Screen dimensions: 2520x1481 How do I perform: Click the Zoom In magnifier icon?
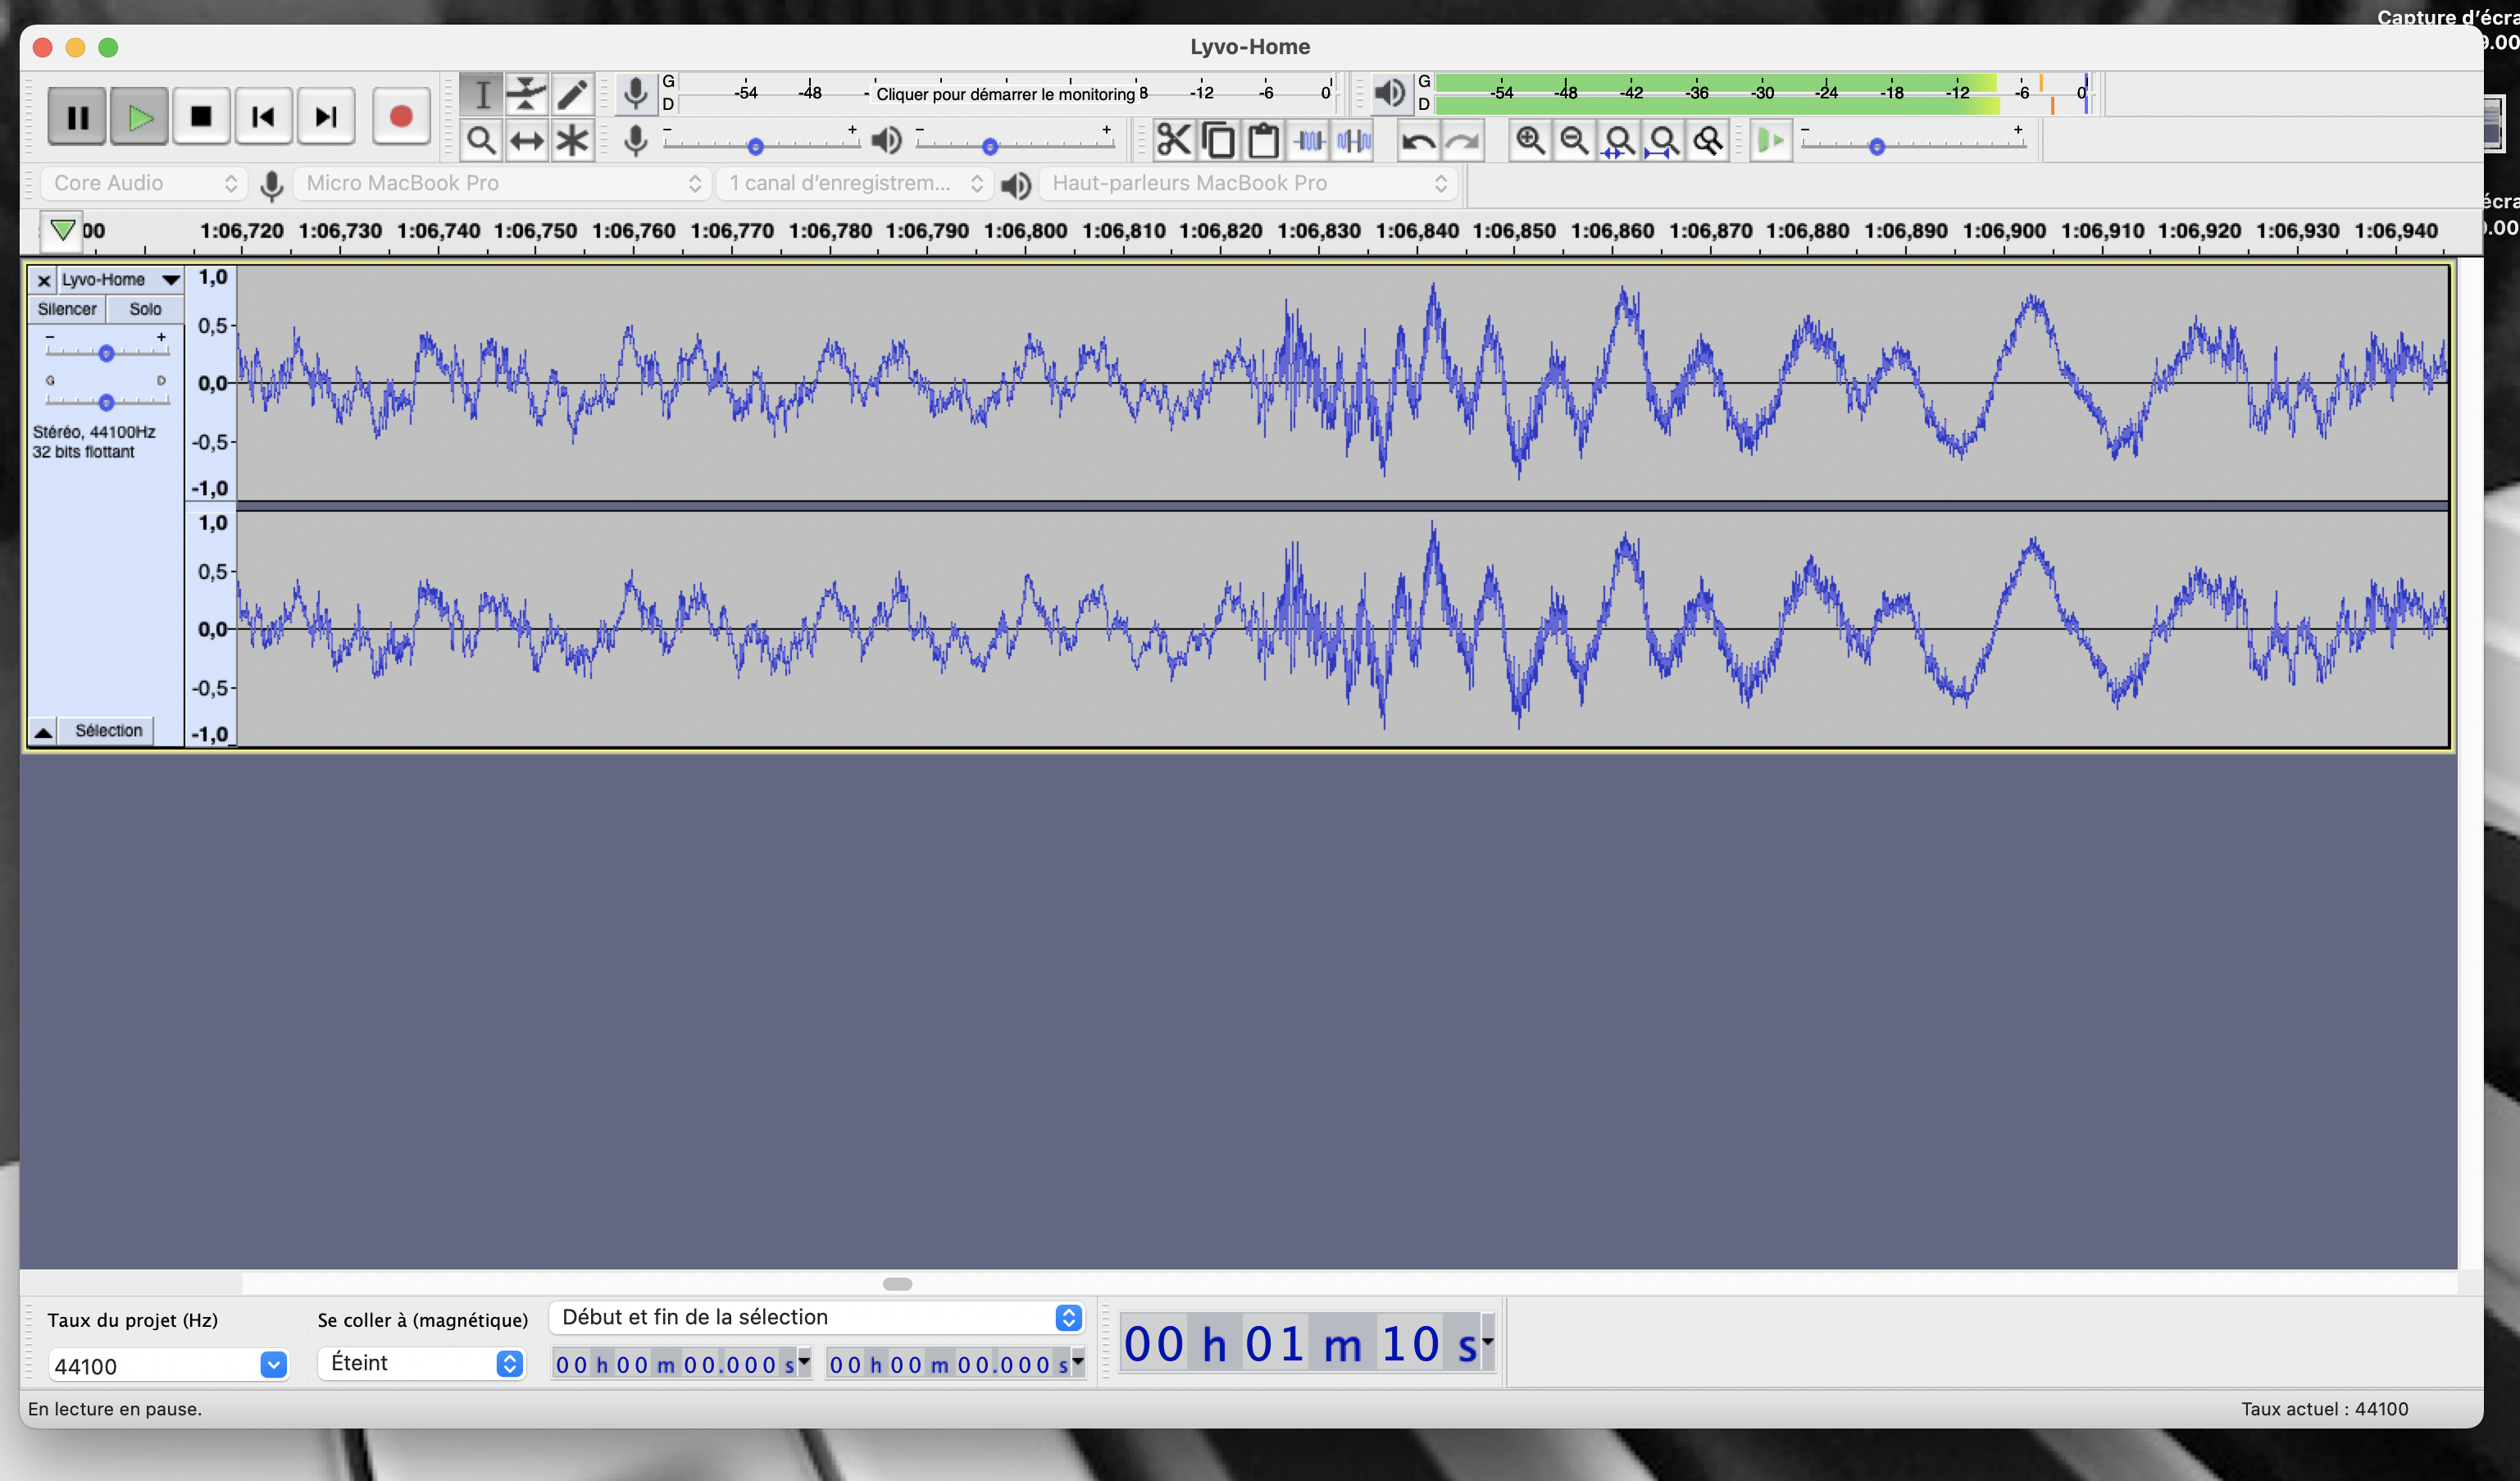(1530, 141)
